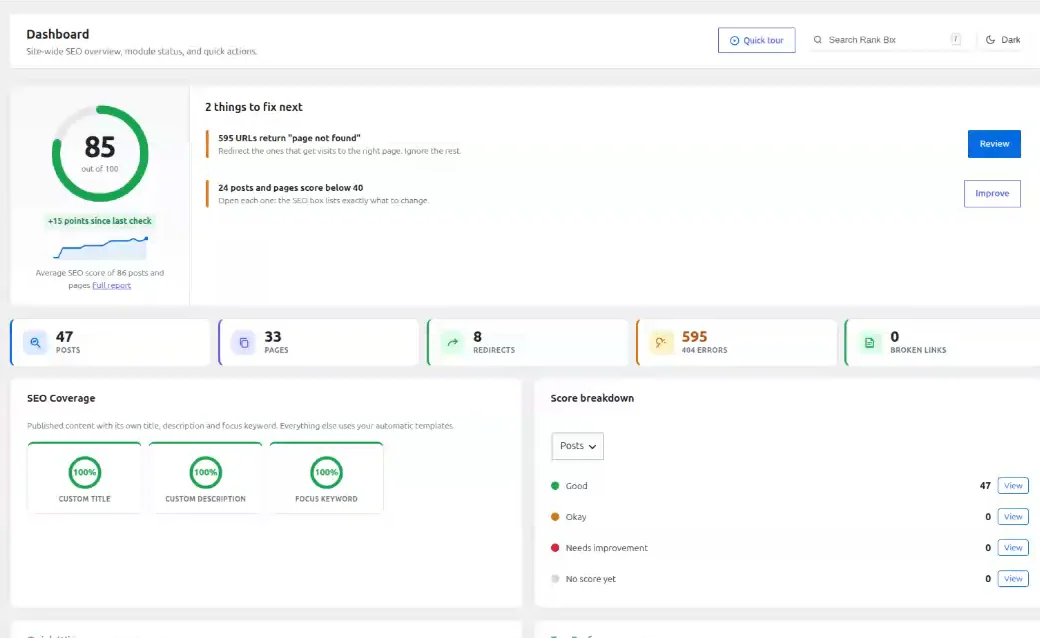Open the 33 Pages stat card
The width and height of the screenshot is (1040, 638).
click(x=319, y=342)
